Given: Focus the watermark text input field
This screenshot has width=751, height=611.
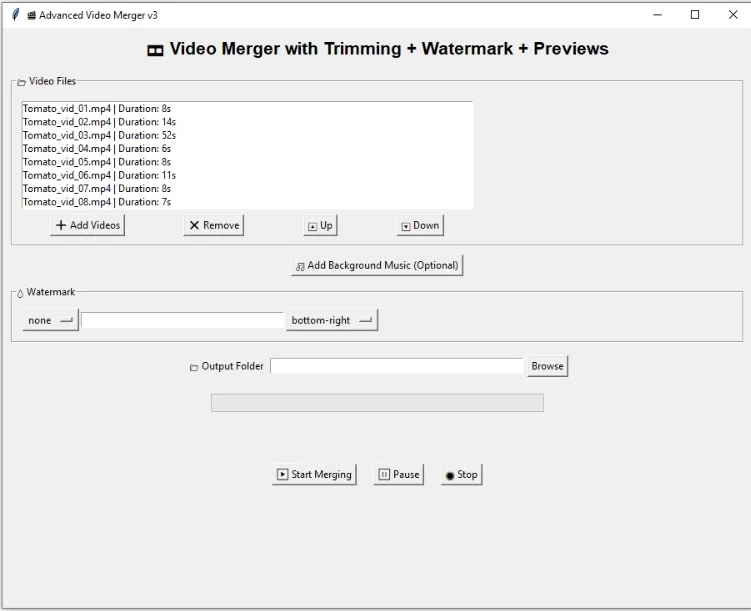Looking at the screenshot, I should [183, 320].
